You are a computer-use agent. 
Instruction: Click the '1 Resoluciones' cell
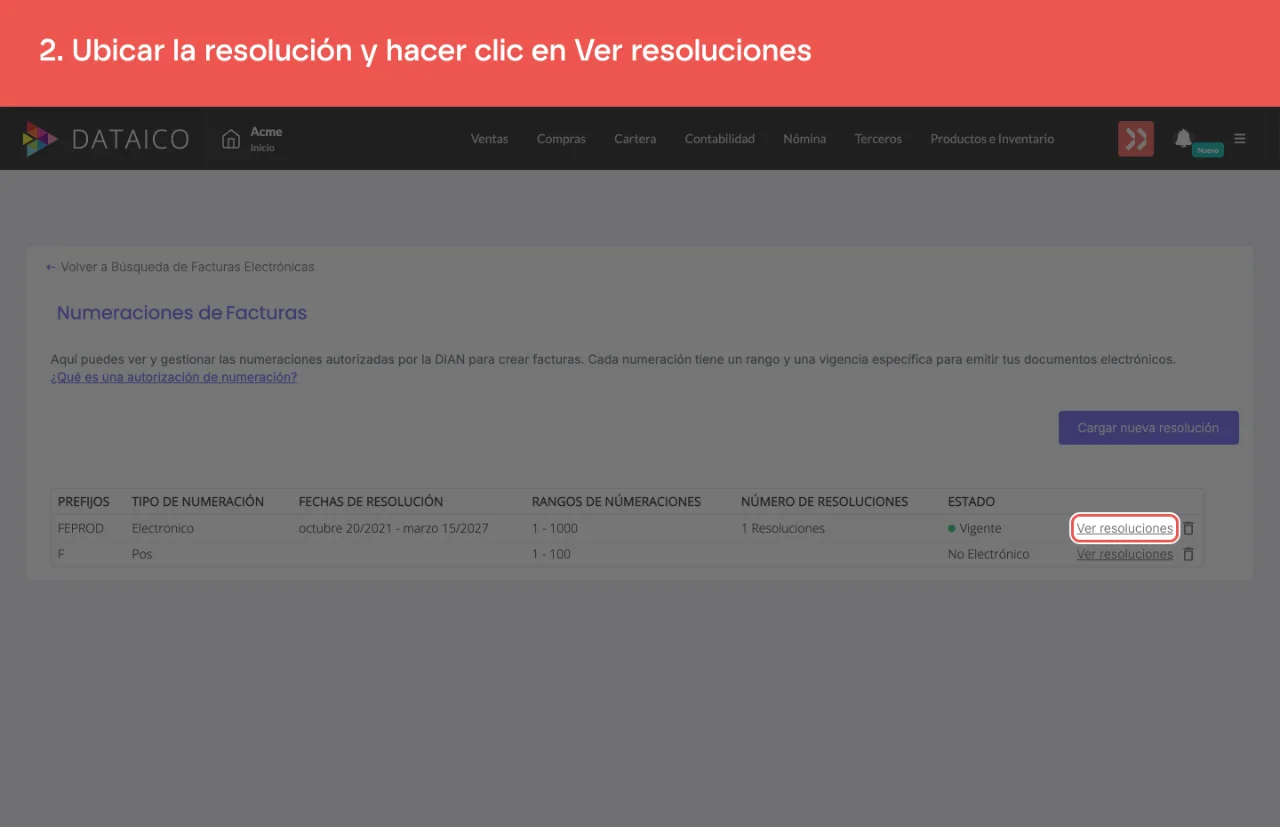coord(783,528)
